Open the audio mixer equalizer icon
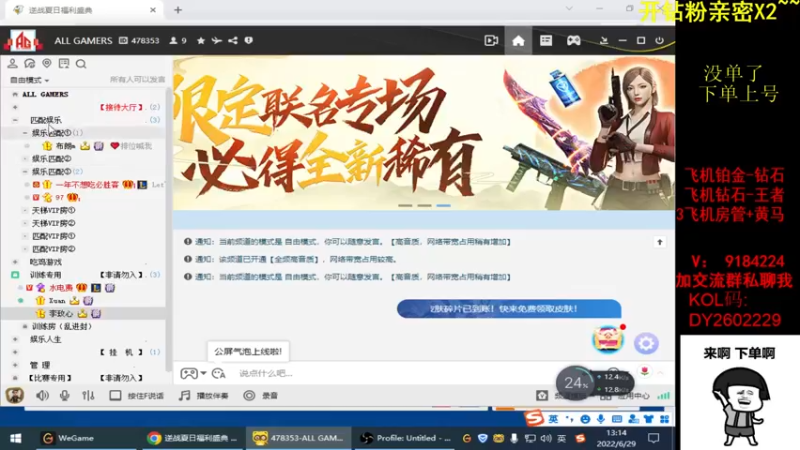800x450 pixels. pyautogui.click(x=88, y=395)
